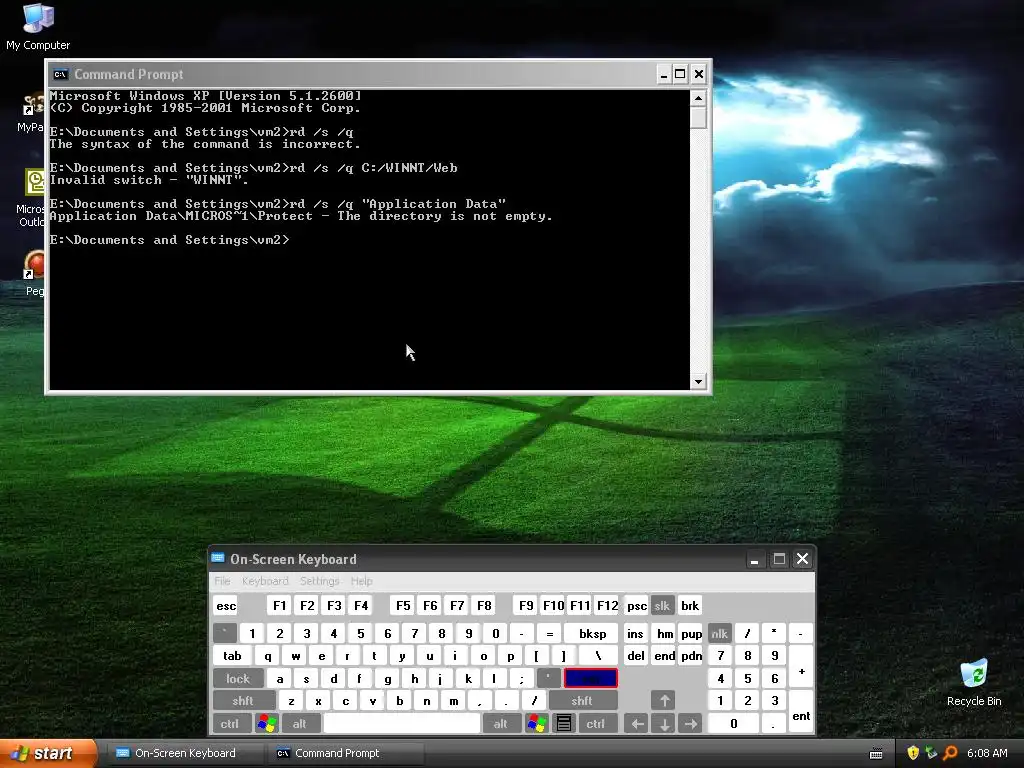Screen dimensions: 1024x768
Task: Tap the pup page up key
Action: click(692, 633)
